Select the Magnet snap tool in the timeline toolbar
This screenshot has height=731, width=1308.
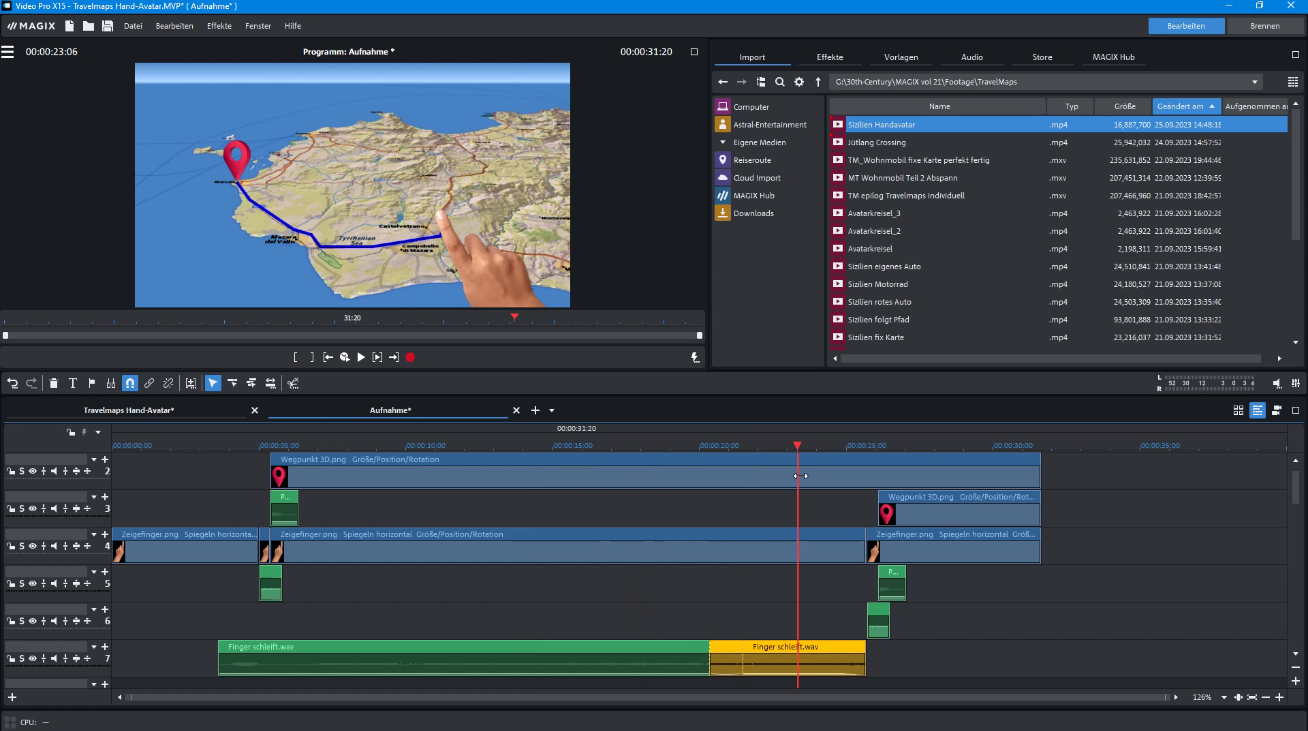(x=129, y=383)
